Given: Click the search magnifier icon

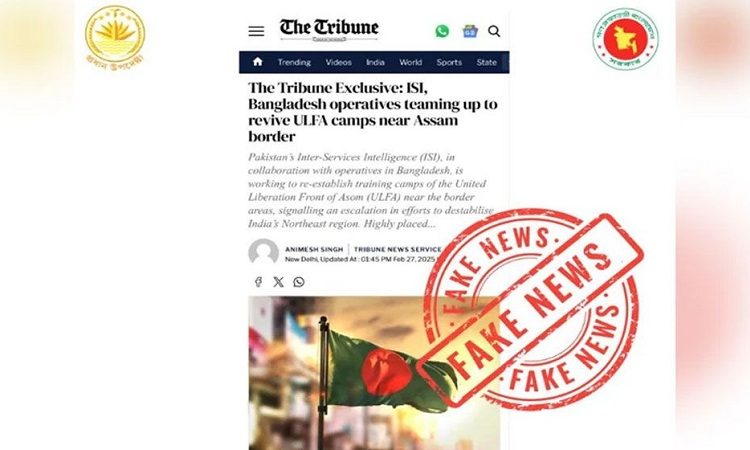Looking at the screenshot, I should 494,31.
